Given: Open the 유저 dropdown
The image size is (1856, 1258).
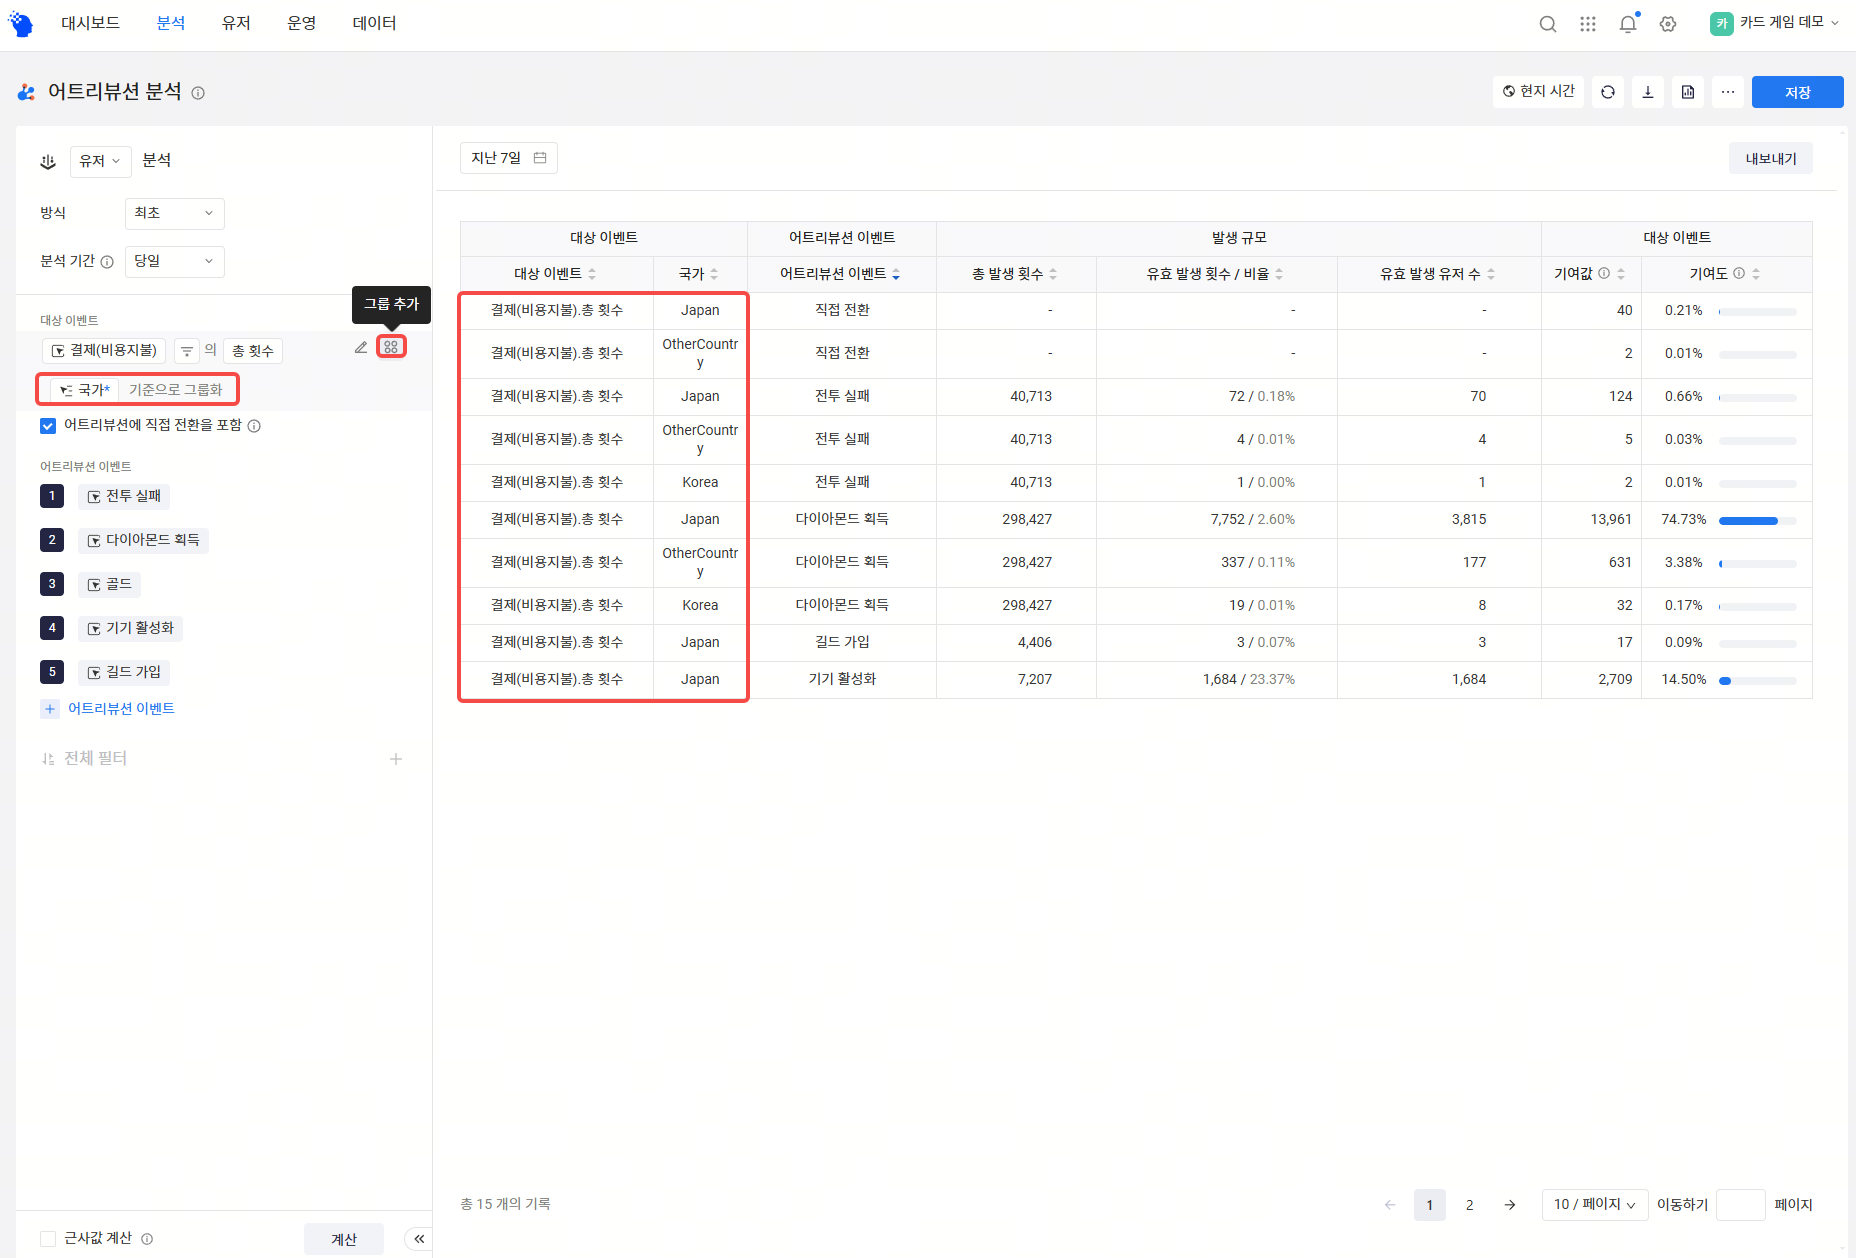Looking at the screenshot, I should coord(100,161).
